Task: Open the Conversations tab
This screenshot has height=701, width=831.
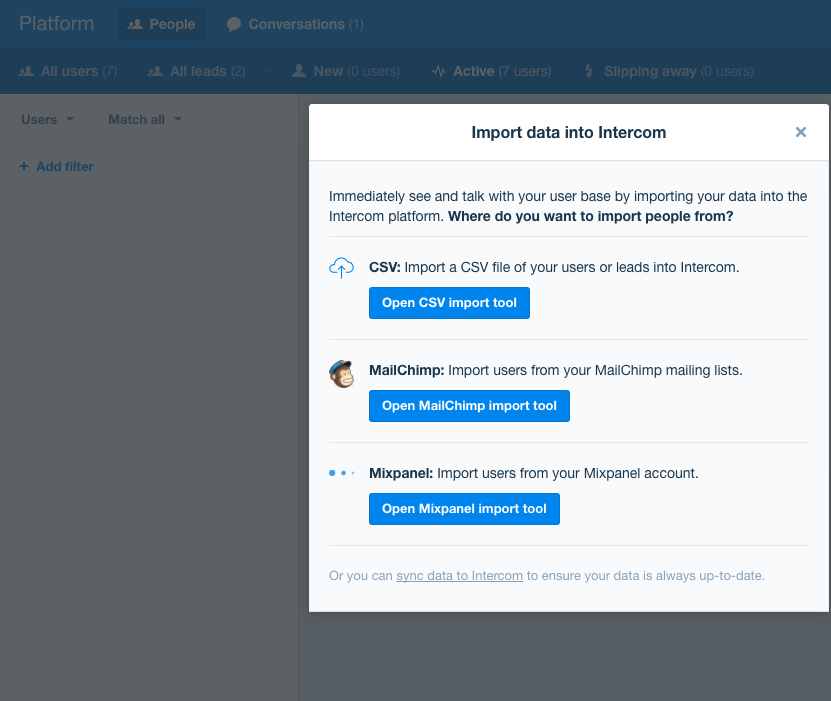Action: pyautogui.click(x=295, y=24)
